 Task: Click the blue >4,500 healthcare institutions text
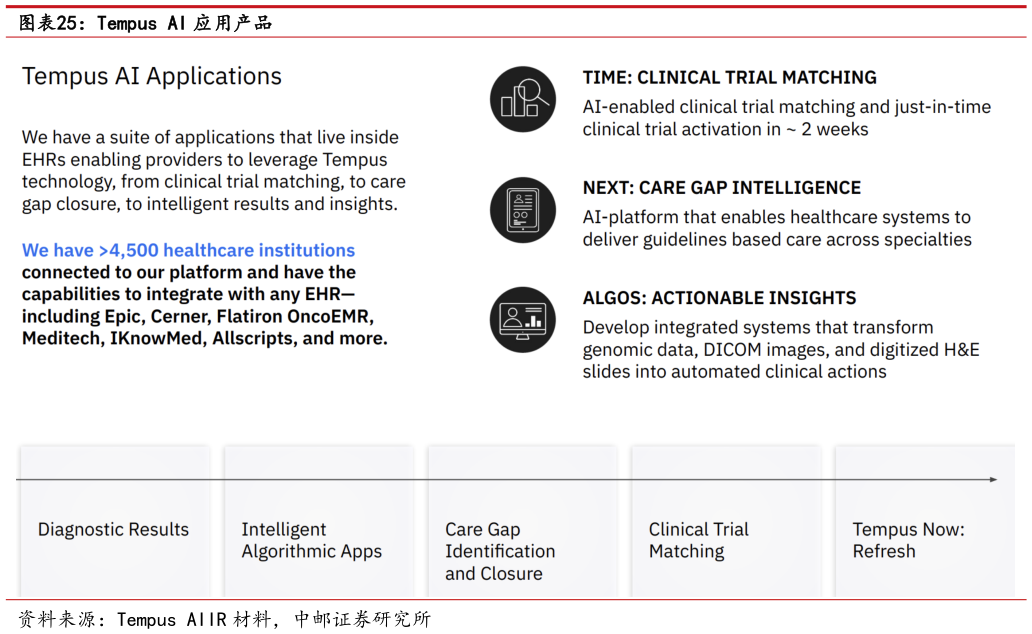[x=188, y=250]
